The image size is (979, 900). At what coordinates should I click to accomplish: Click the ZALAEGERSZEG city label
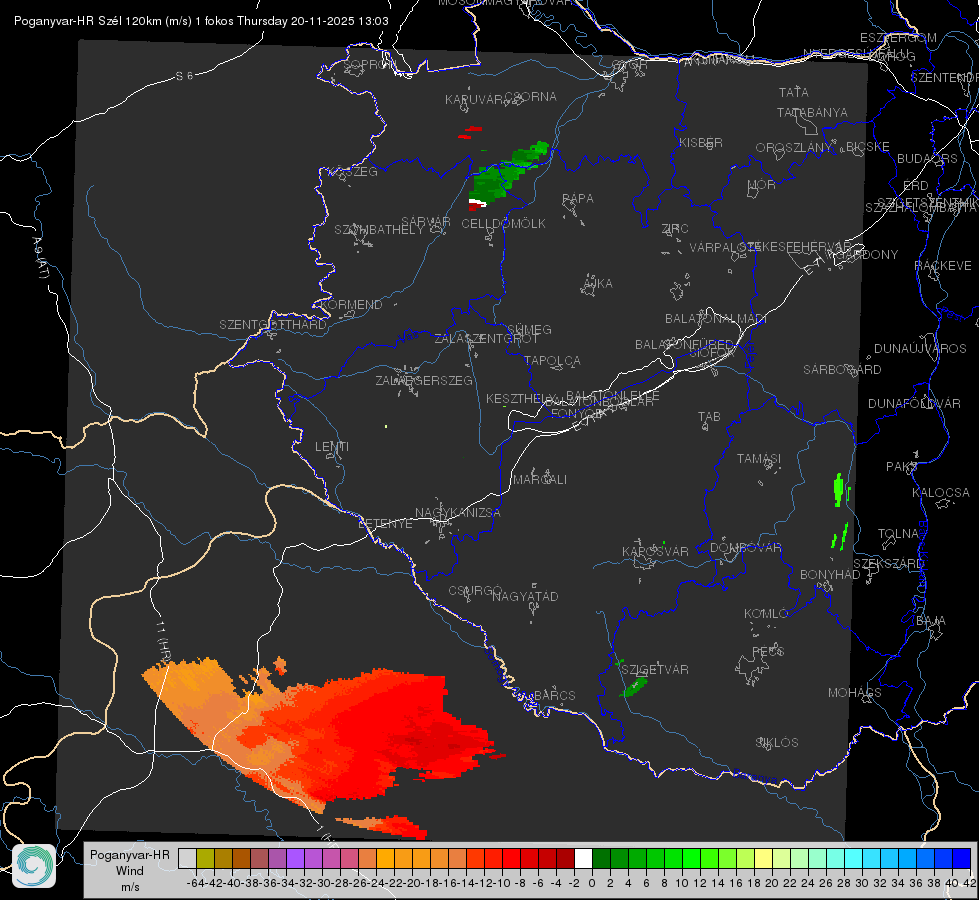(424, 380)
